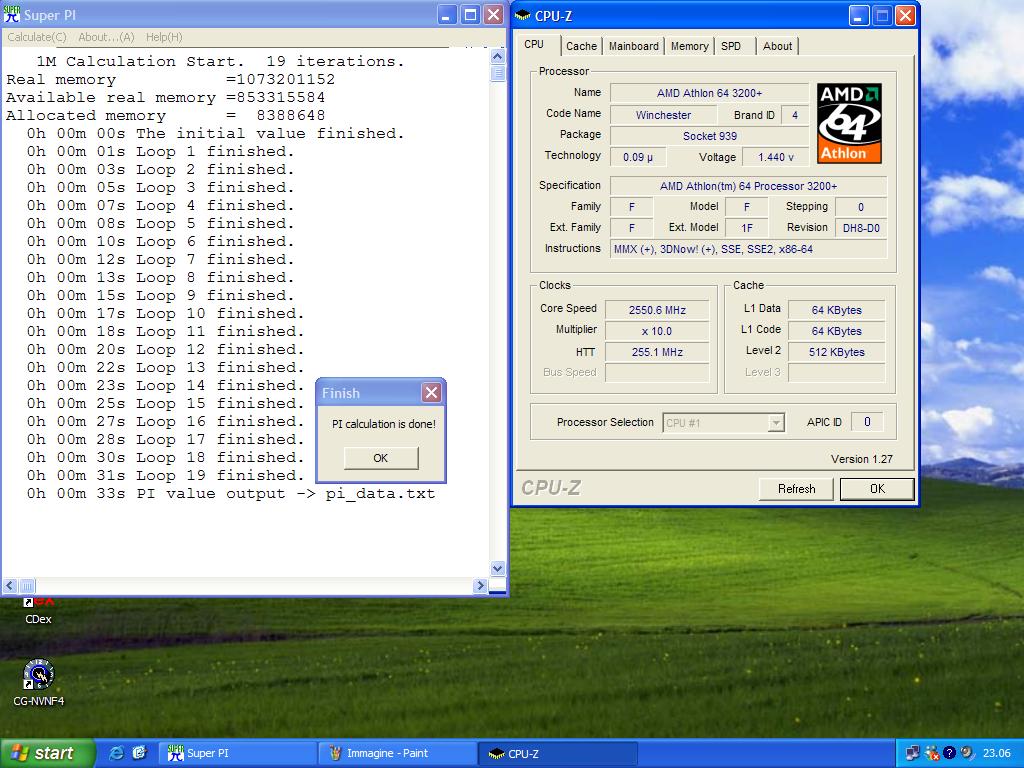This screenshot has width=1024, height=768.
Task: Click the network computers tray icon
Action: click(912, 753)
